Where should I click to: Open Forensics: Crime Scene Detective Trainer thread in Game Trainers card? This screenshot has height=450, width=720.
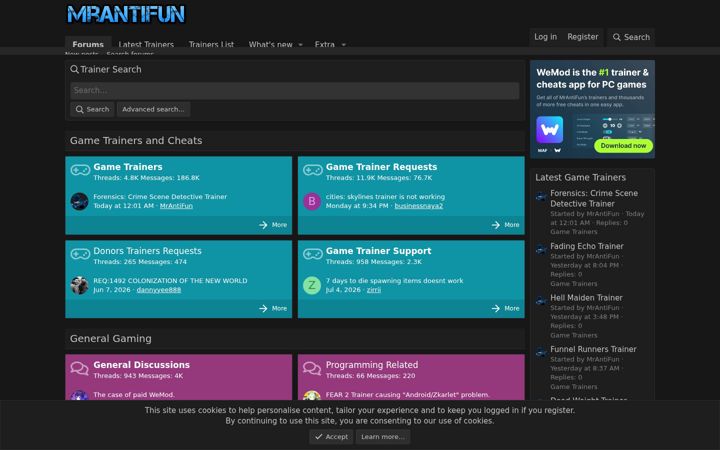pyautogui.click(x=160, y=197)
